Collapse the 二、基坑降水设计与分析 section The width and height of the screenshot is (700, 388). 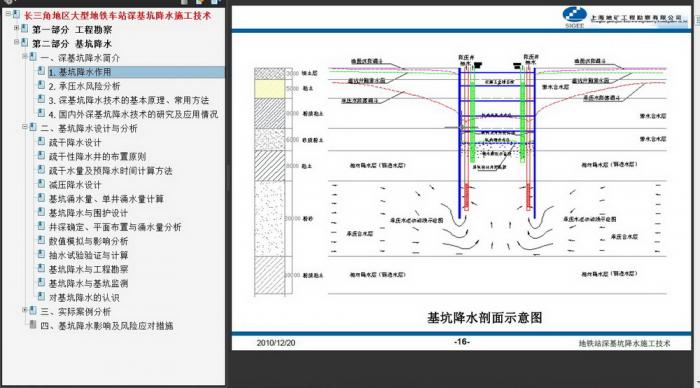[25, 127]
